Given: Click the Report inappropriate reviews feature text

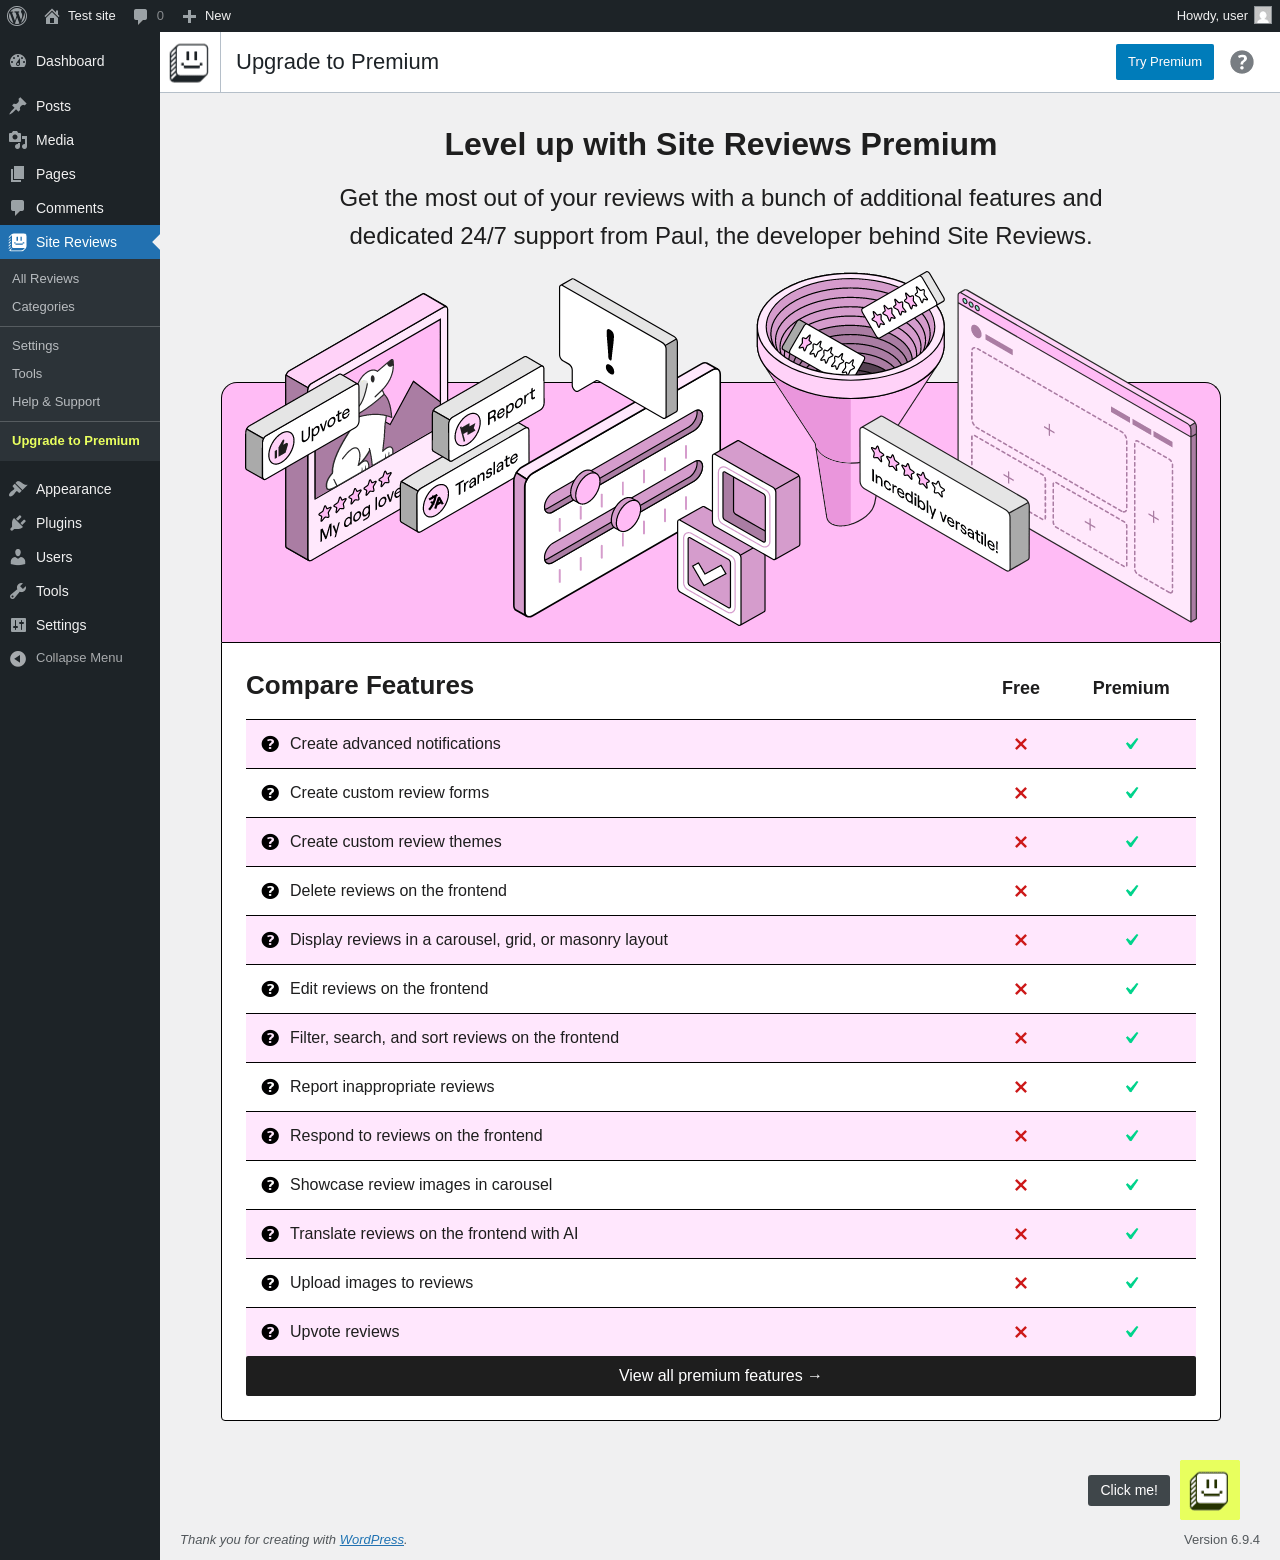Looking at the screenshot, I should click(392, 1087).
